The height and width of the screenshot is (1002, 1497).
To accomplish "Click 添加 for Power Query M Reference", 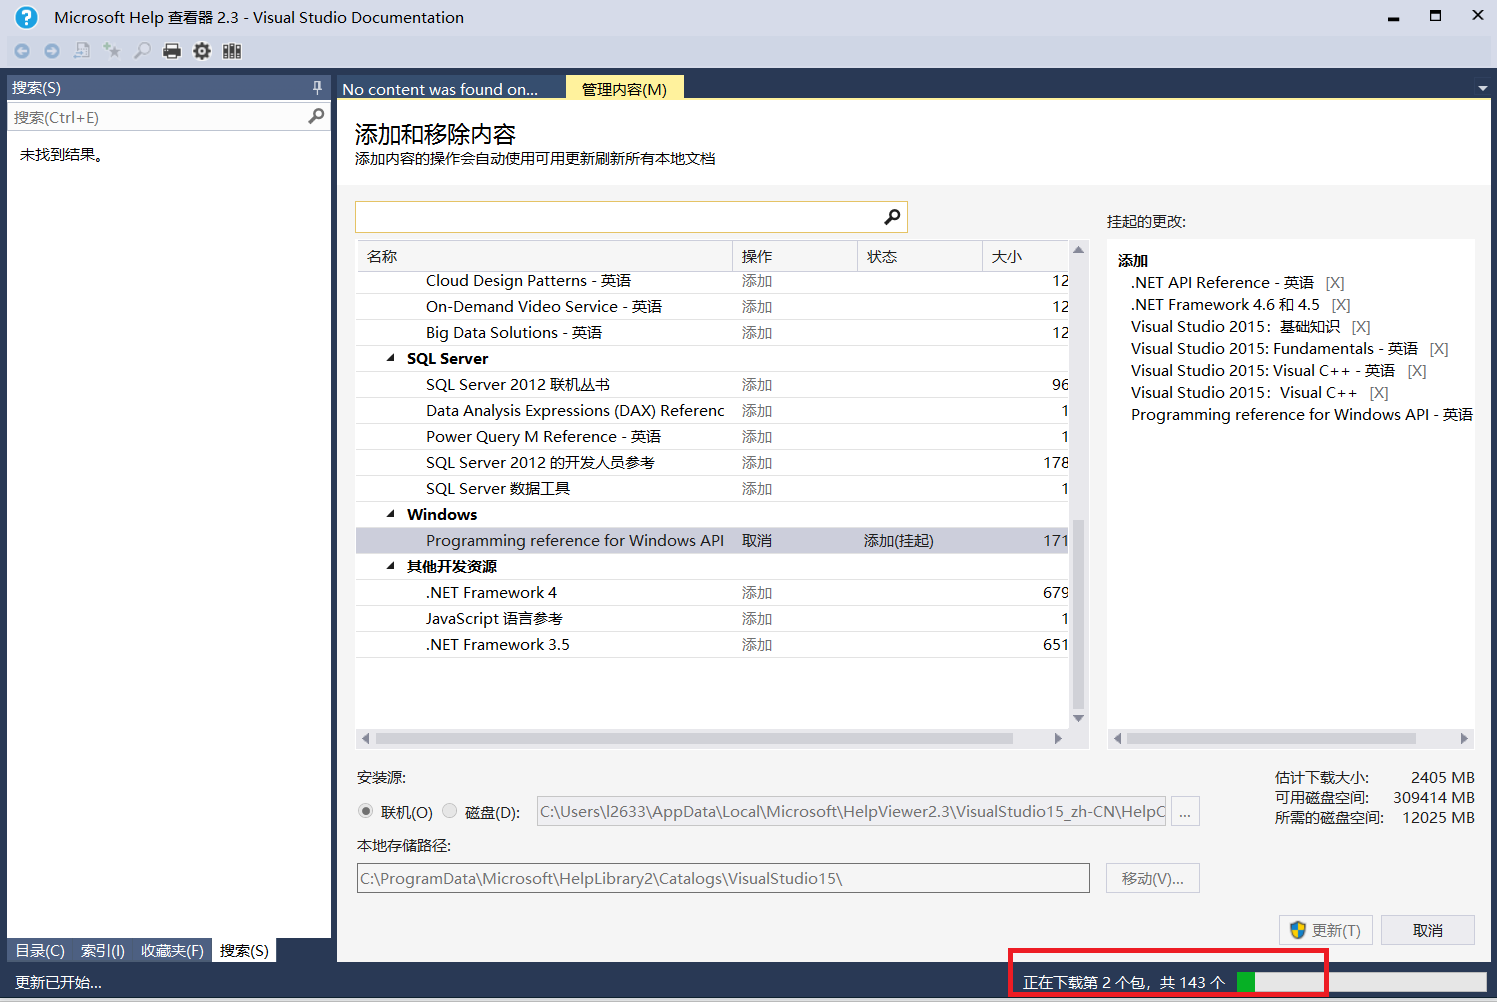I will click(x=757, y=436).
